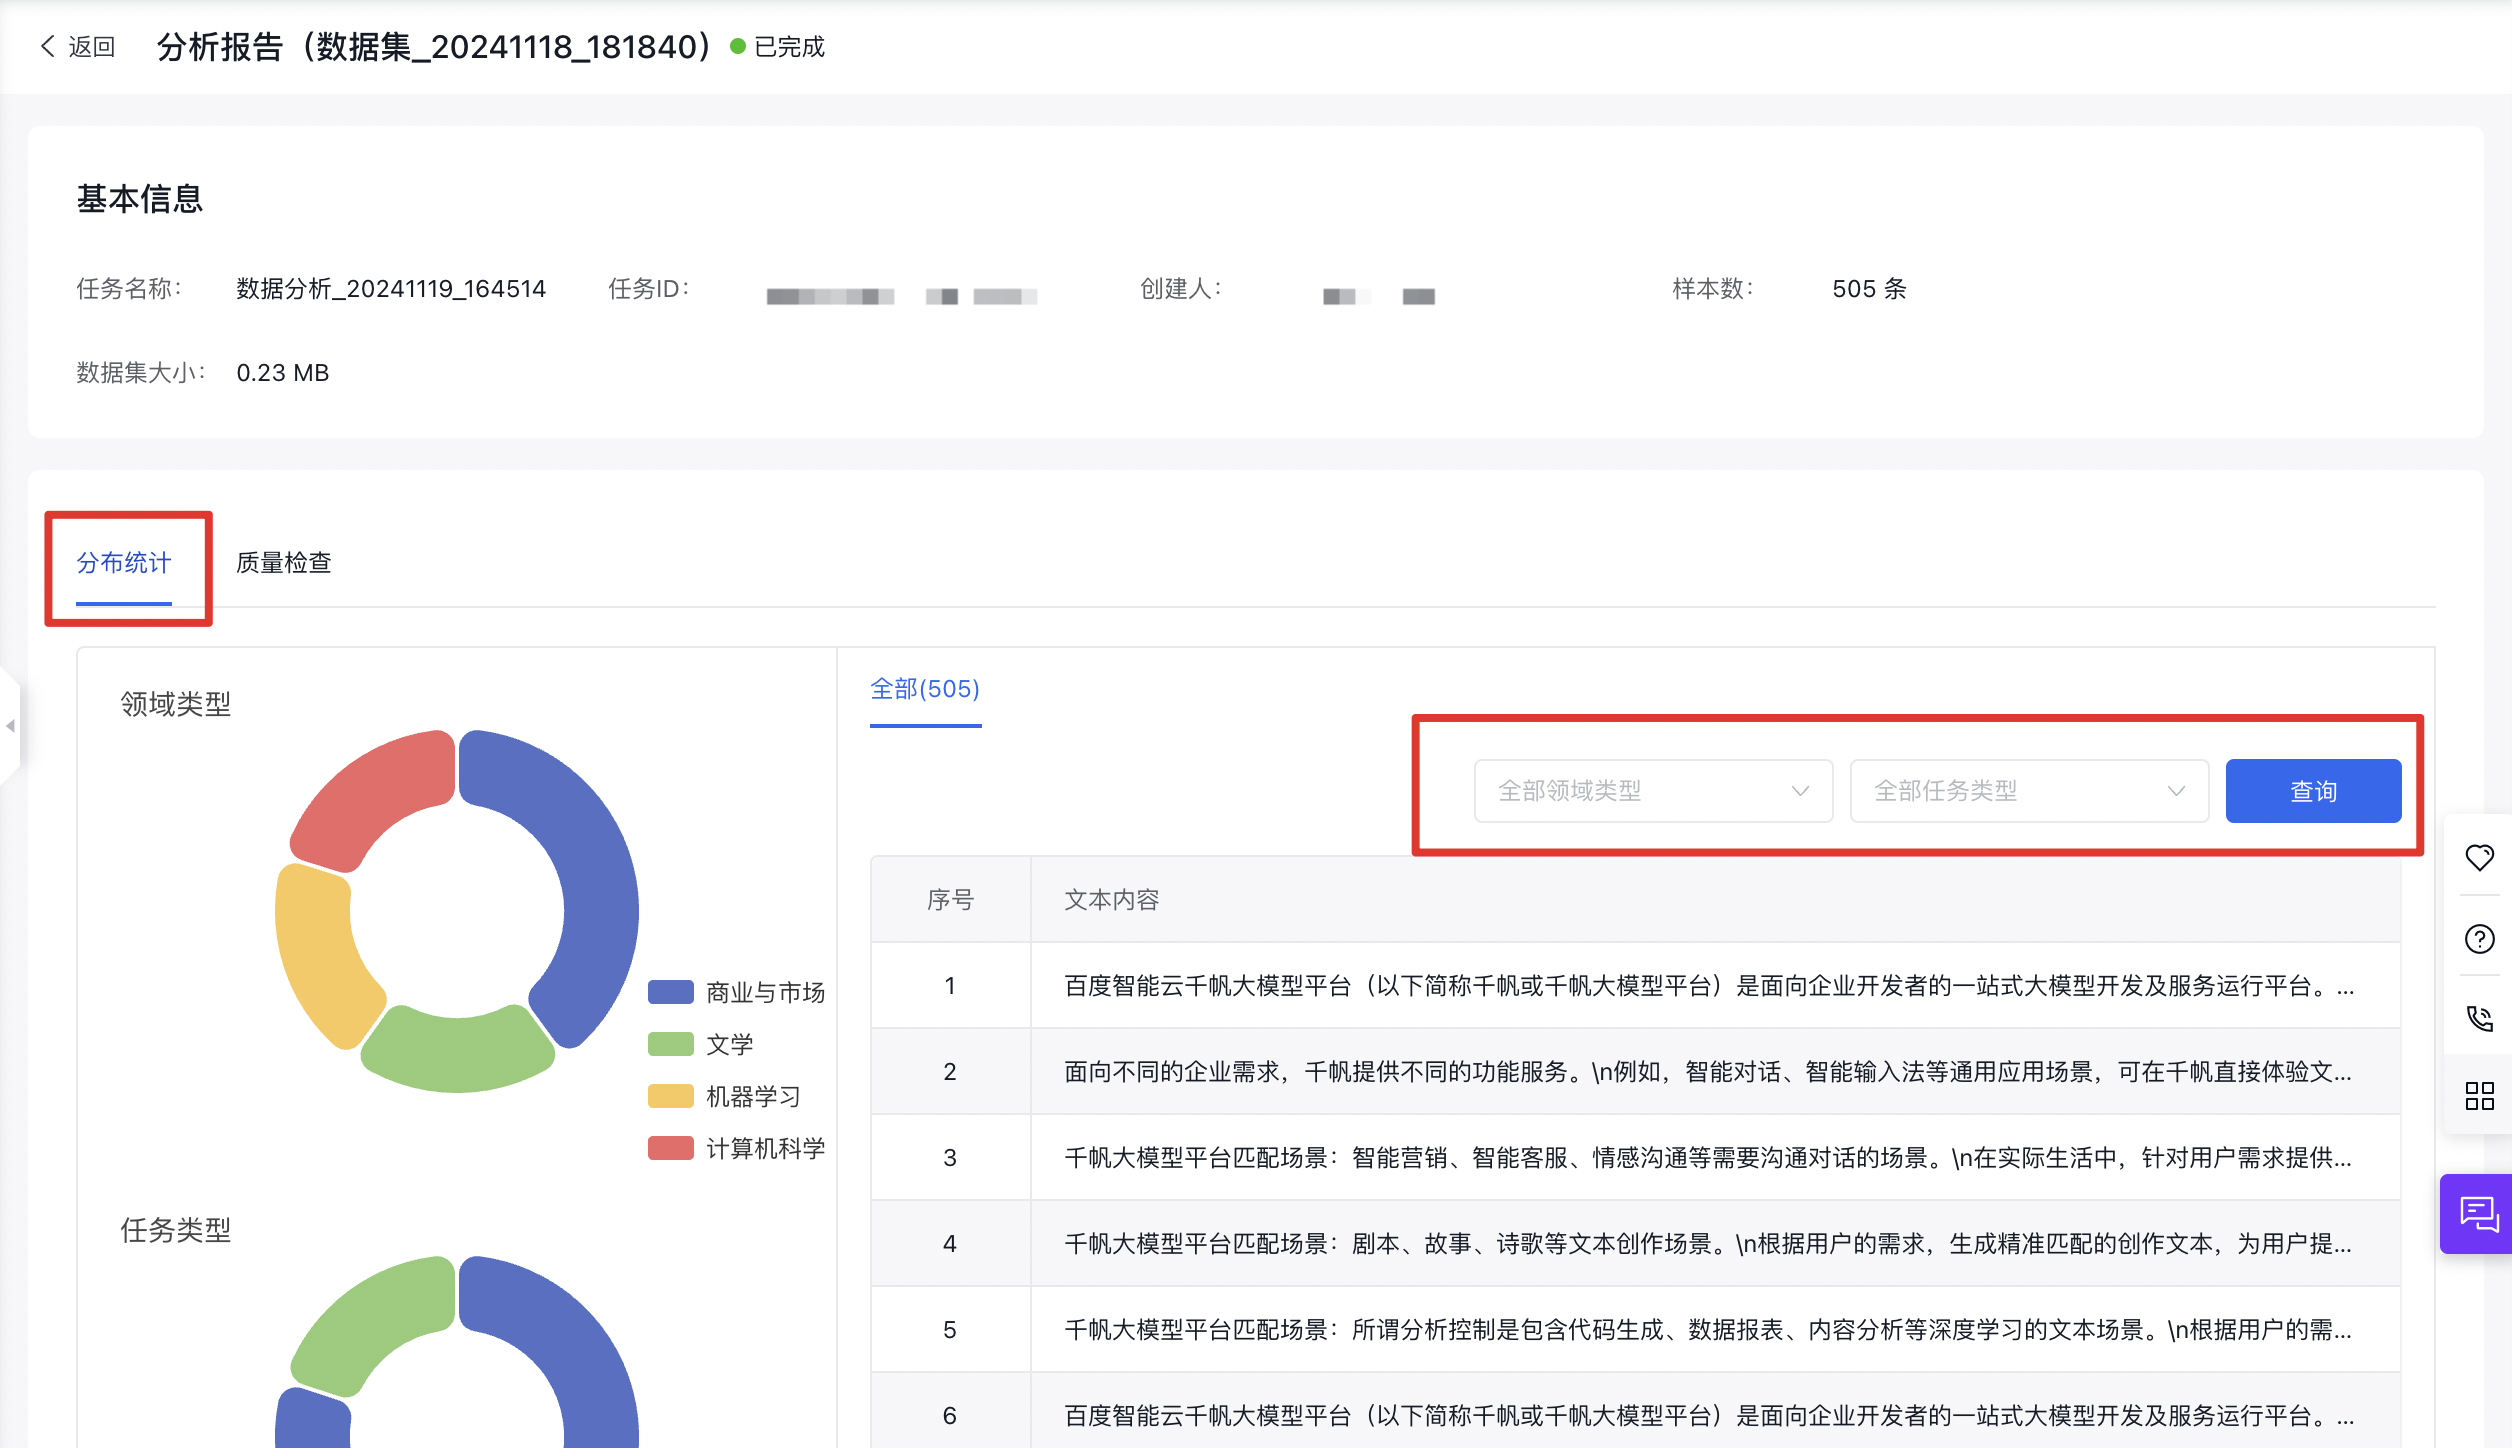
Task: Click the blue 查询 button
Action: pos(2313,791)
